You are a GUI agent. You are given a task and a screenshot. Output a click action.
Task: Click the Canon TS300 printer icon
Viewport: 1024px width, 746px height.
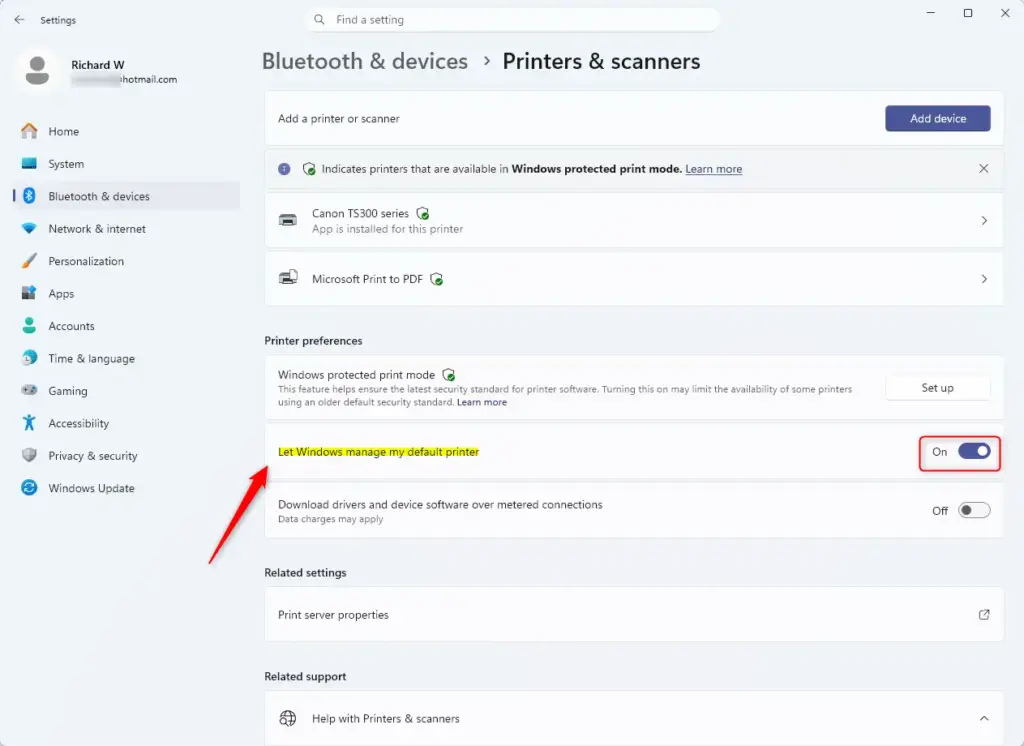[288, 220]
